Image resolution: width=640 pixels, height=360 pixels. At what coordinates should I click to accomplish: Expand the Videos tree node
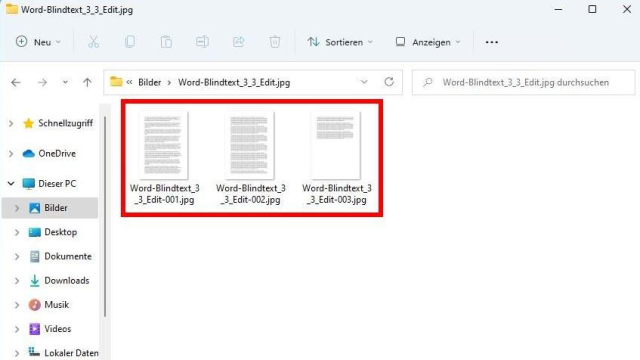pyautogui.click(x=17, y=329)
